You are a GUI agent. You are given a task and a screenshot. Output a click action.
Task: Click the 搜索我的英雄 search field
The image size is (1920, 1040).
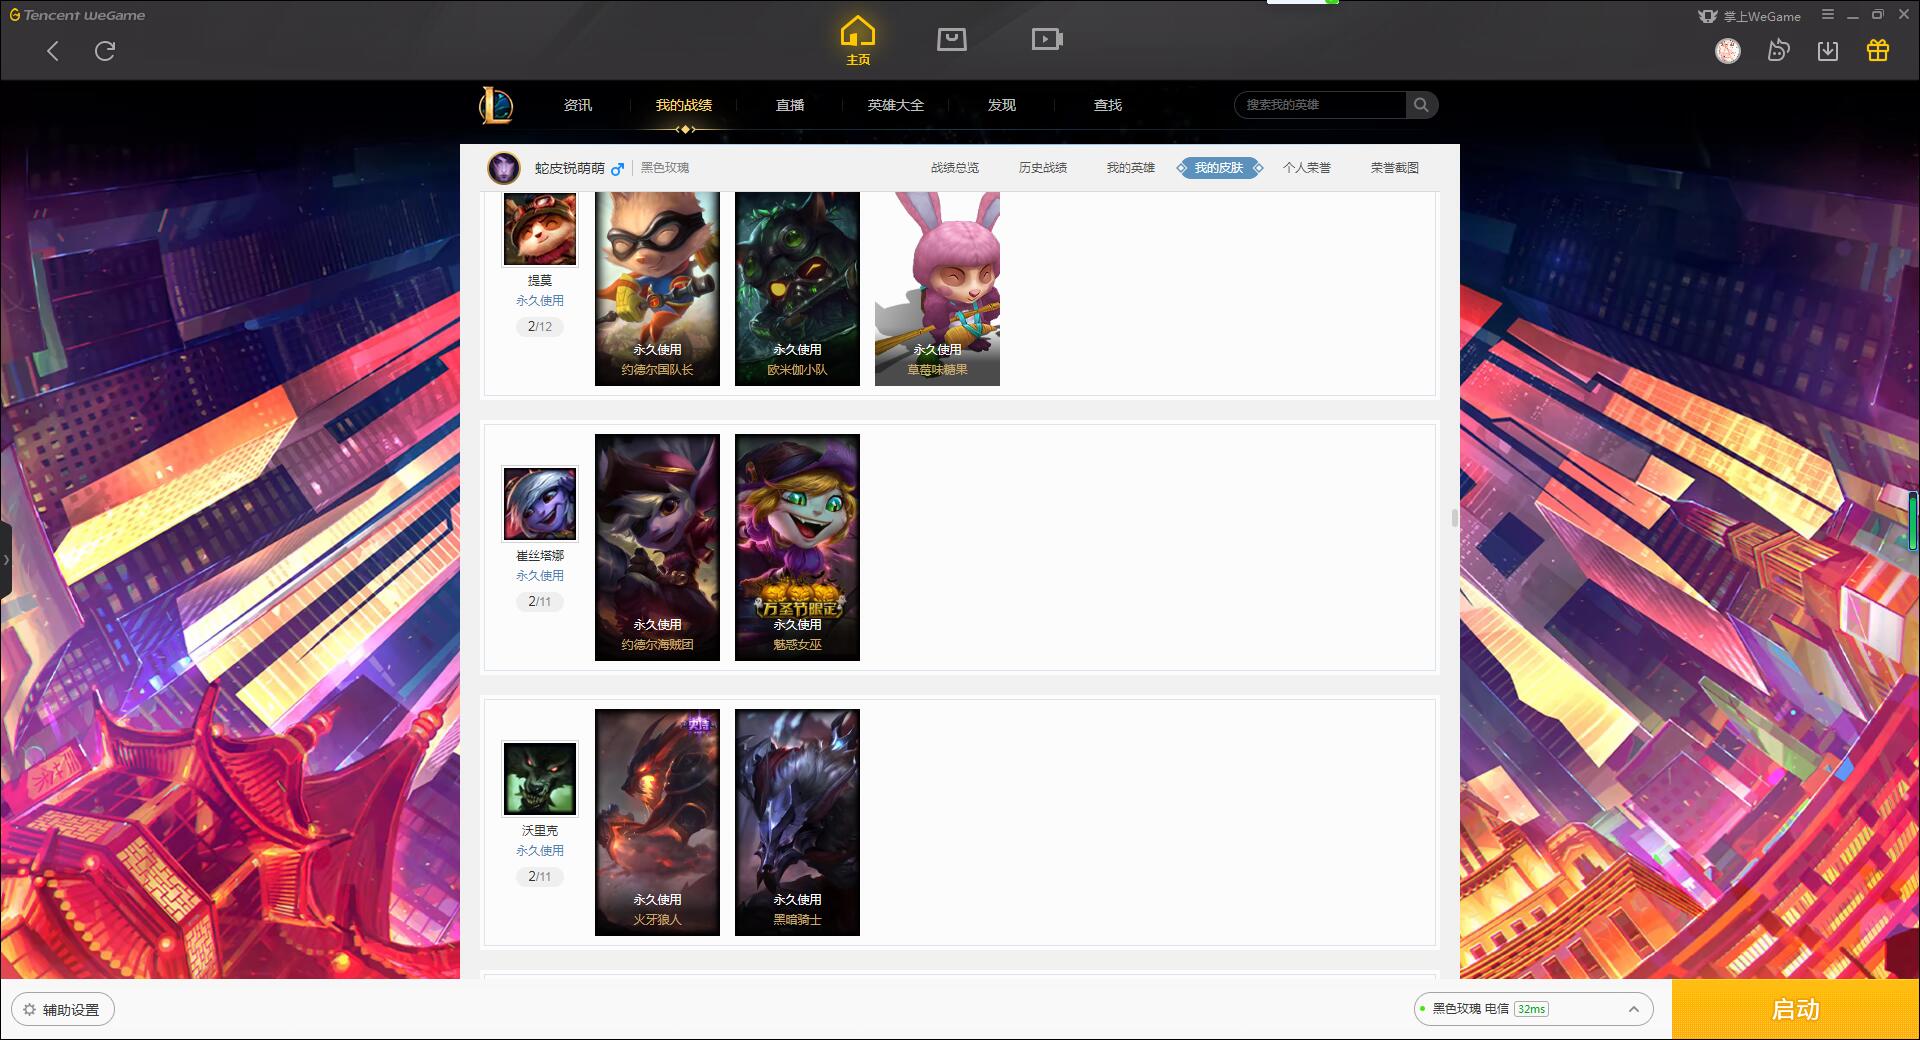(x=1320, y=105)
